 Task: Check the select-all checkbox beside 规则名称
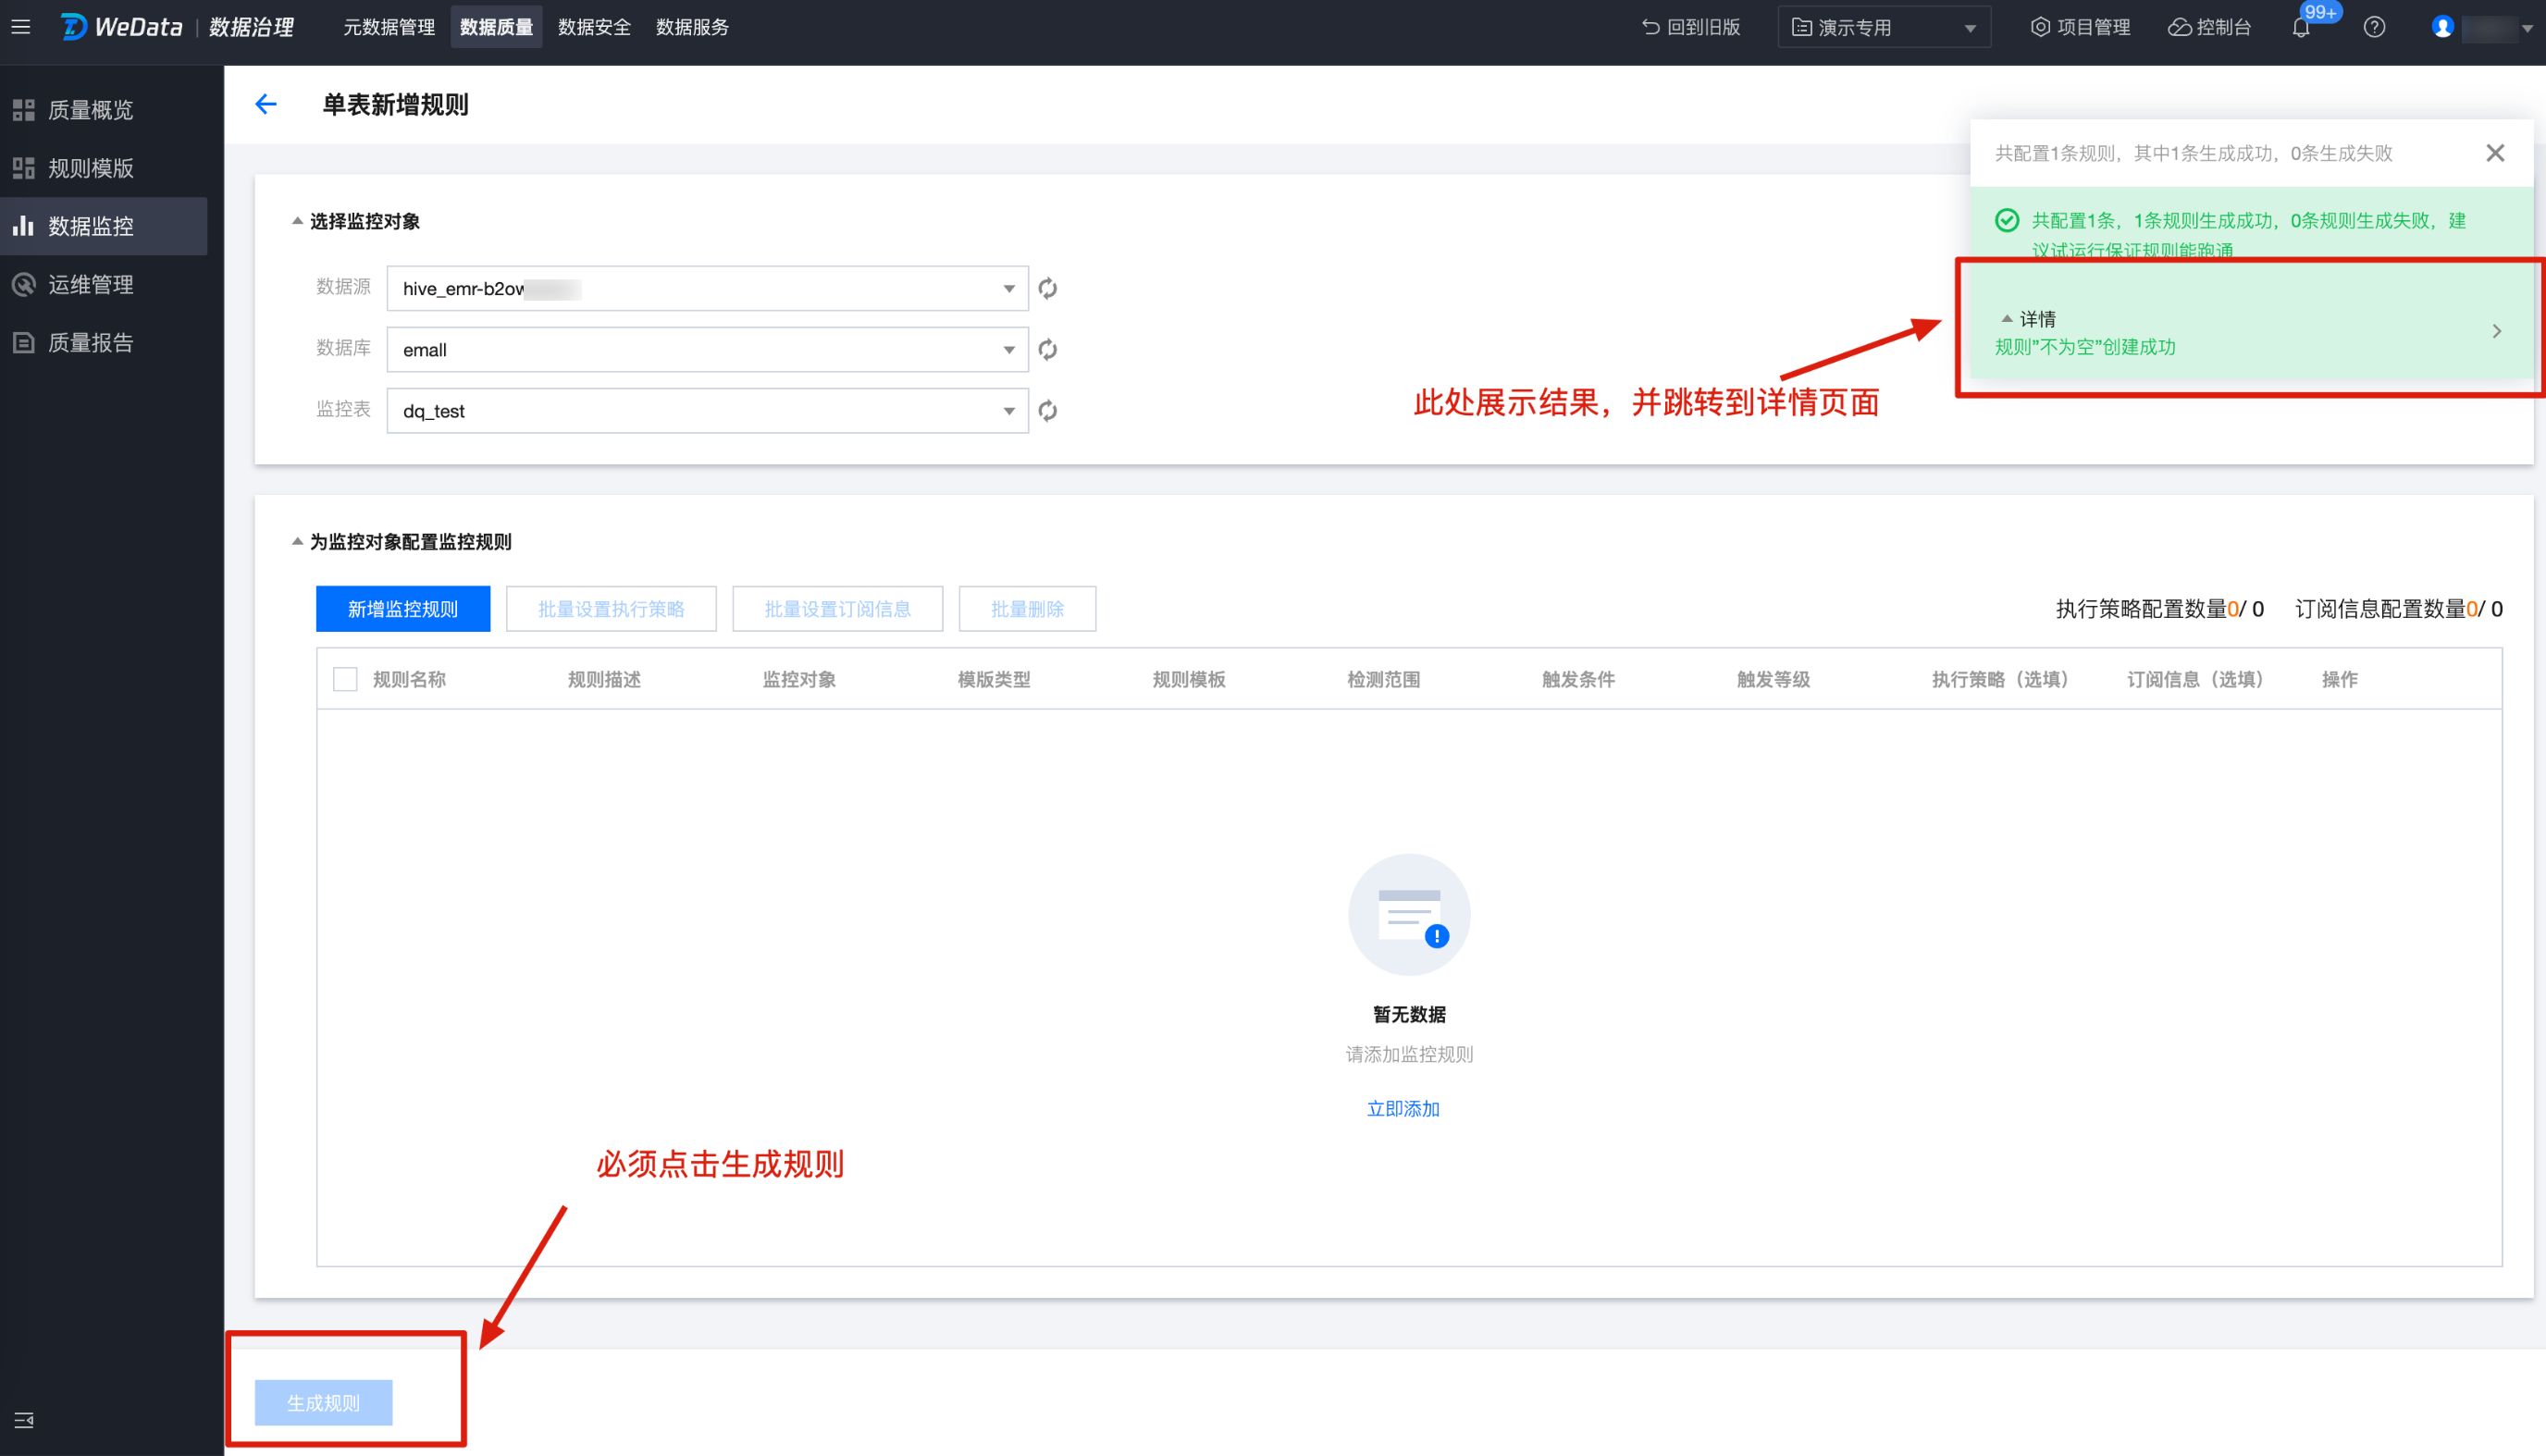(x=345, y=679)
